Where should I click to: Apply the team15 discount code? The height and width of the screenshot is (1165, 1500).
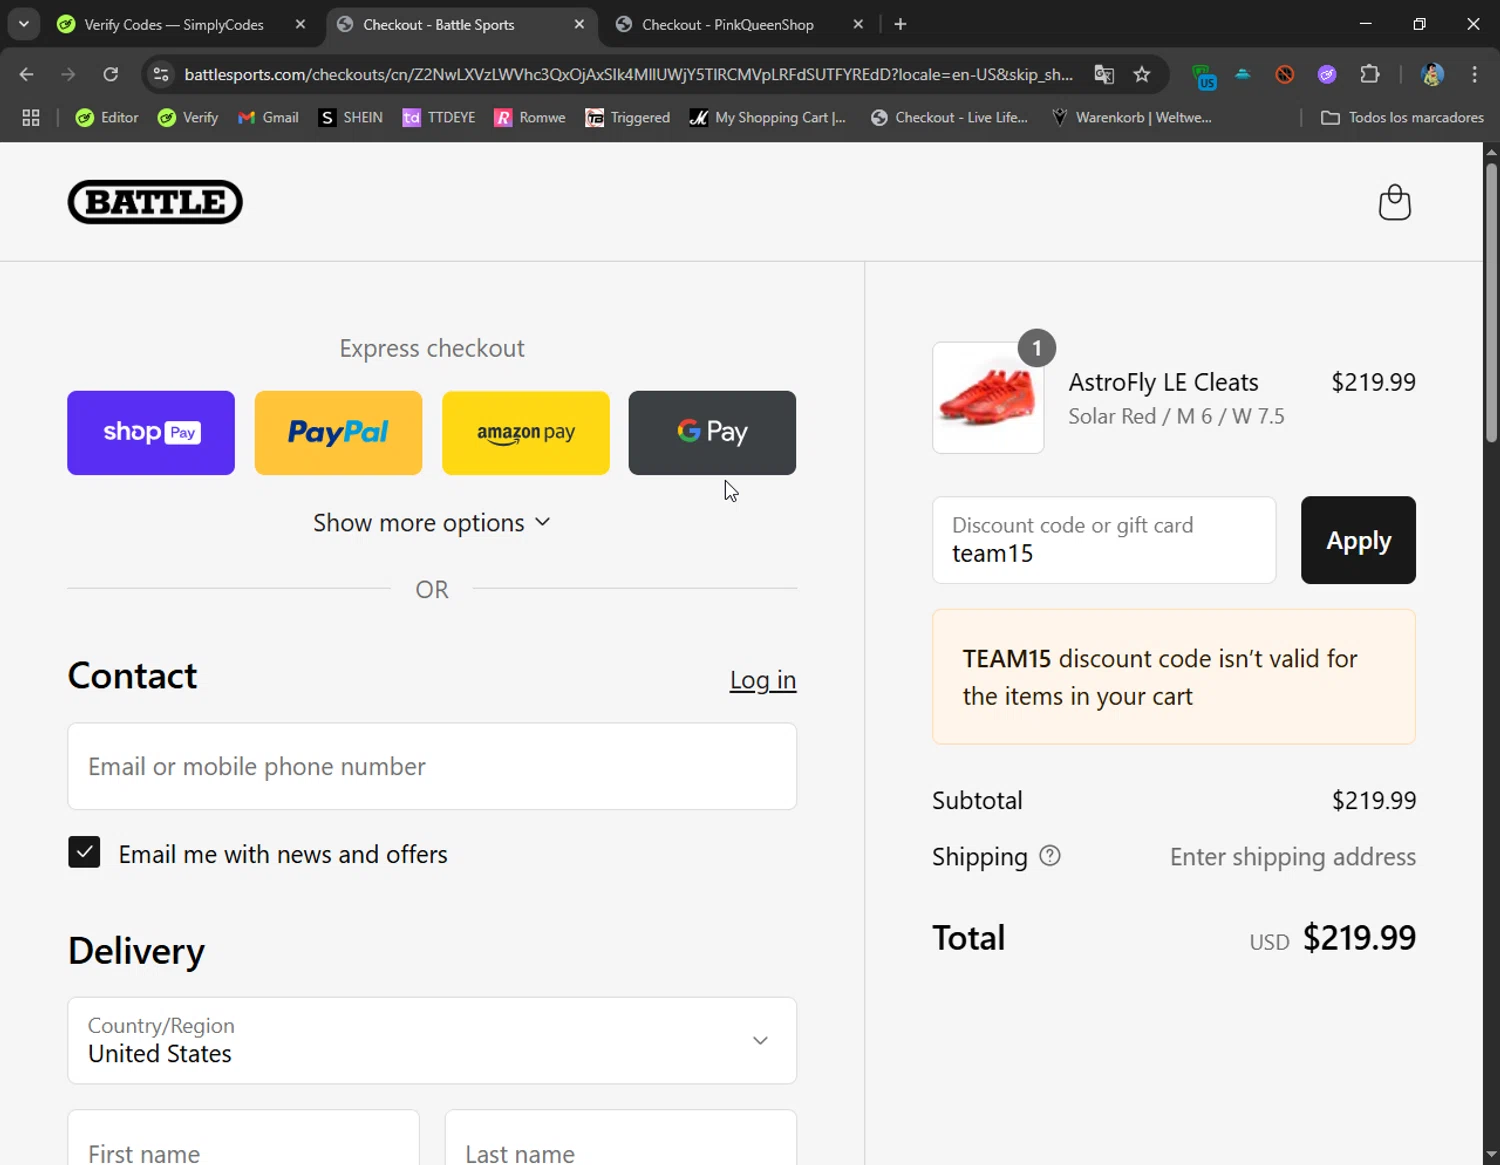1358,540
